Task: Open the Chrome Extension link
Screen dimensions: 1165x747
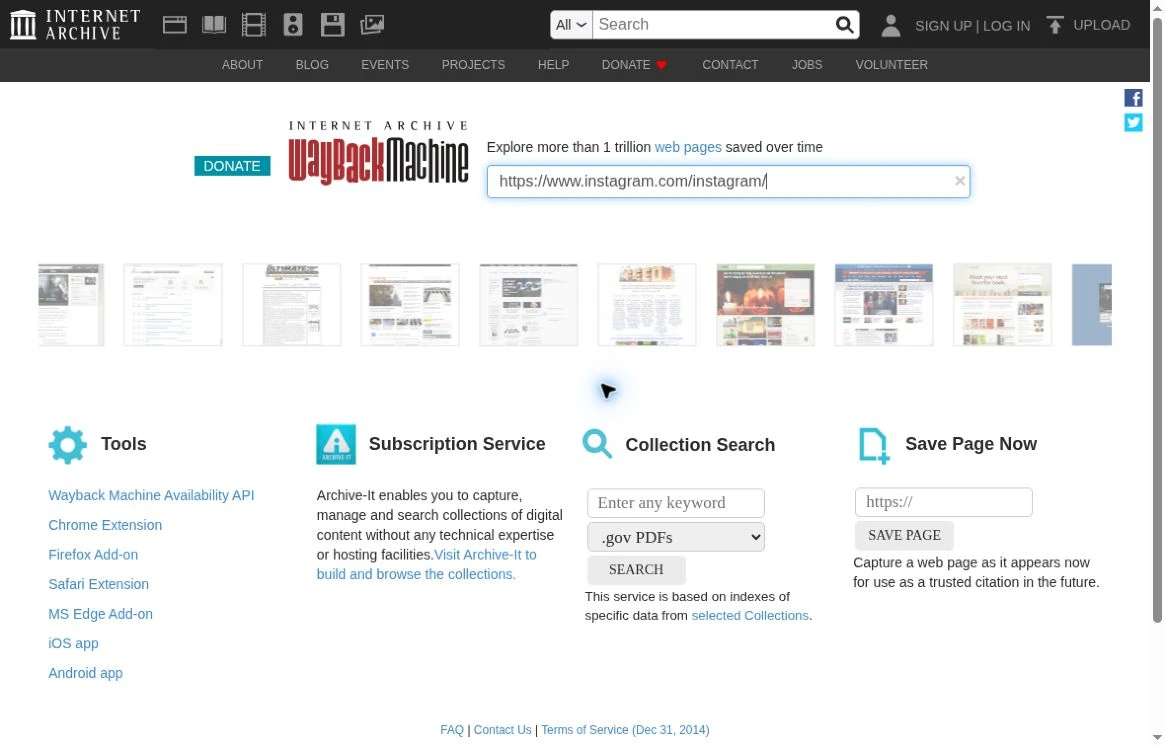Action: click(105, 526)
